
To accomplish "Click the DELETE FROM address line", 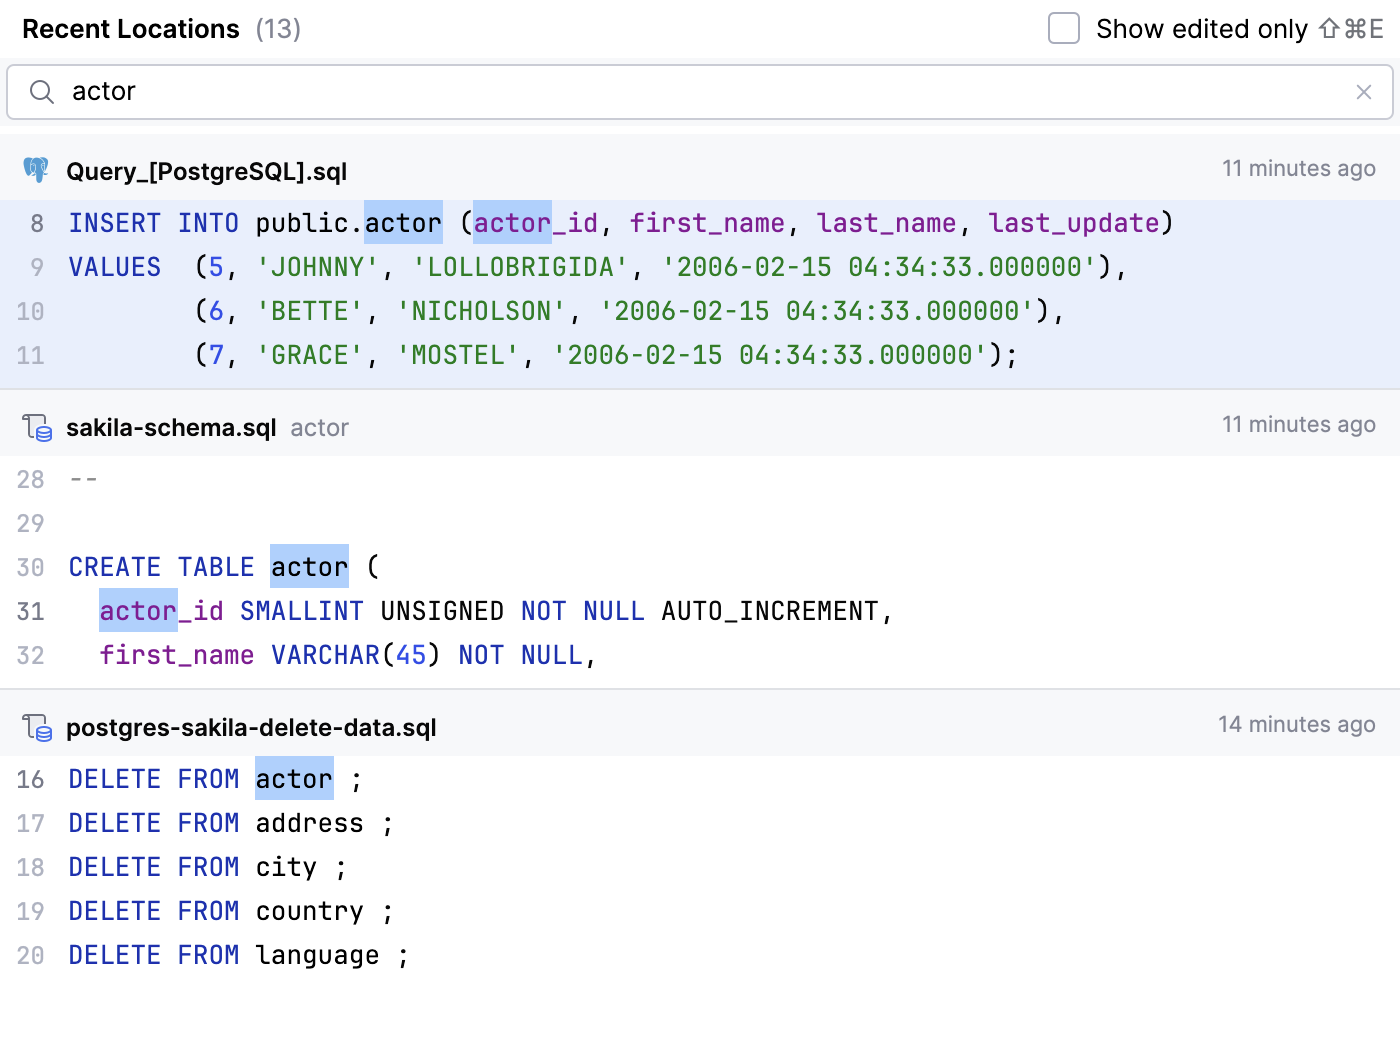I will point(230,823).
